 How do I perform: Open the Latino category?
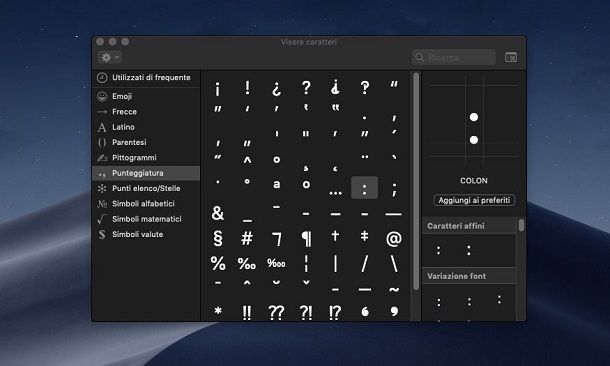coord(146,127)
